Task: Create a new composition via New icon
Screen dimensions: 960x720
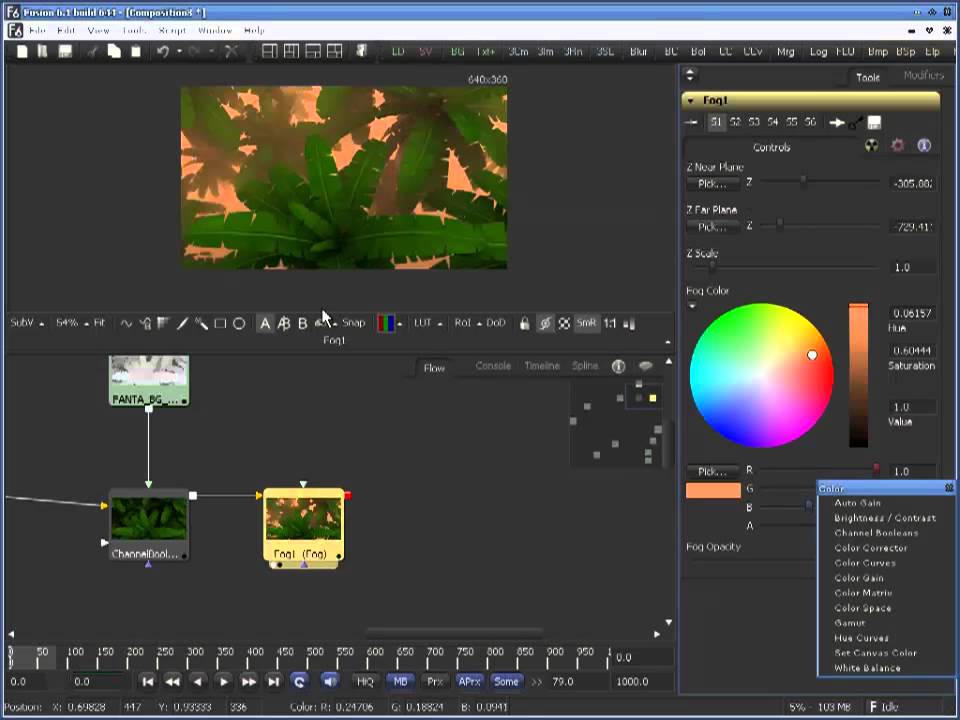Action: 22,51
